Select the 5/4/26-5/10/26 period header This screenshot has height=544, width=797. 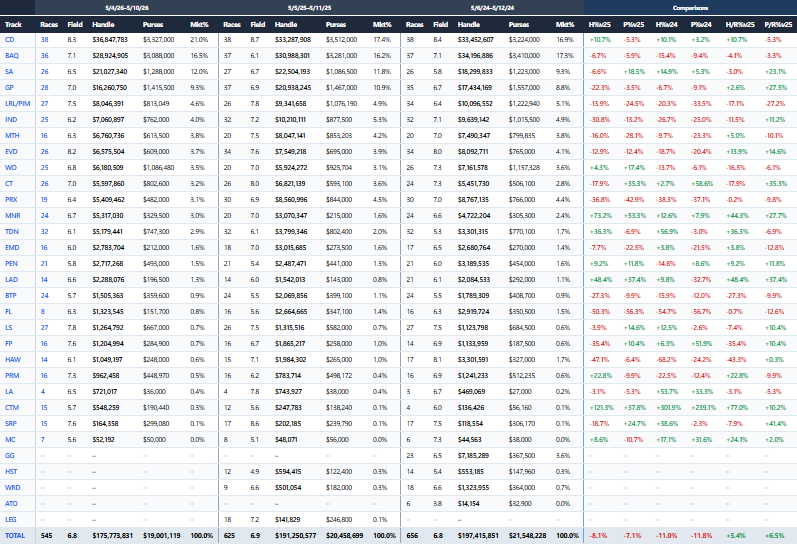(127, 8)
